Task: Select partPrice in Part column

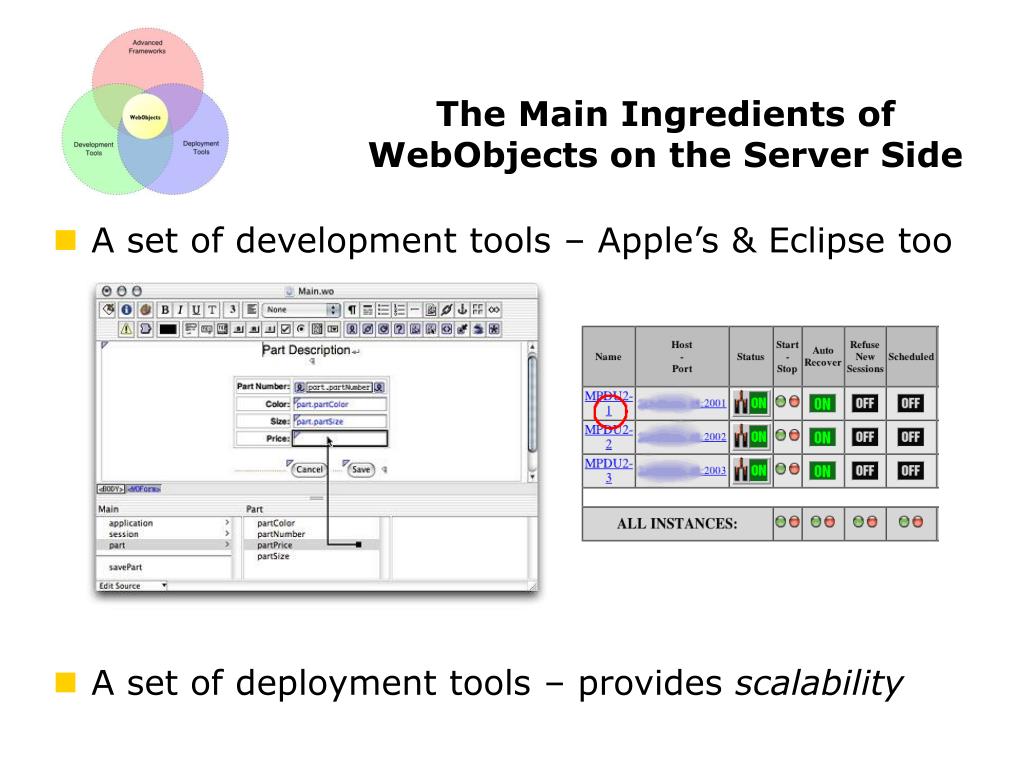Action: coord(275,545)
